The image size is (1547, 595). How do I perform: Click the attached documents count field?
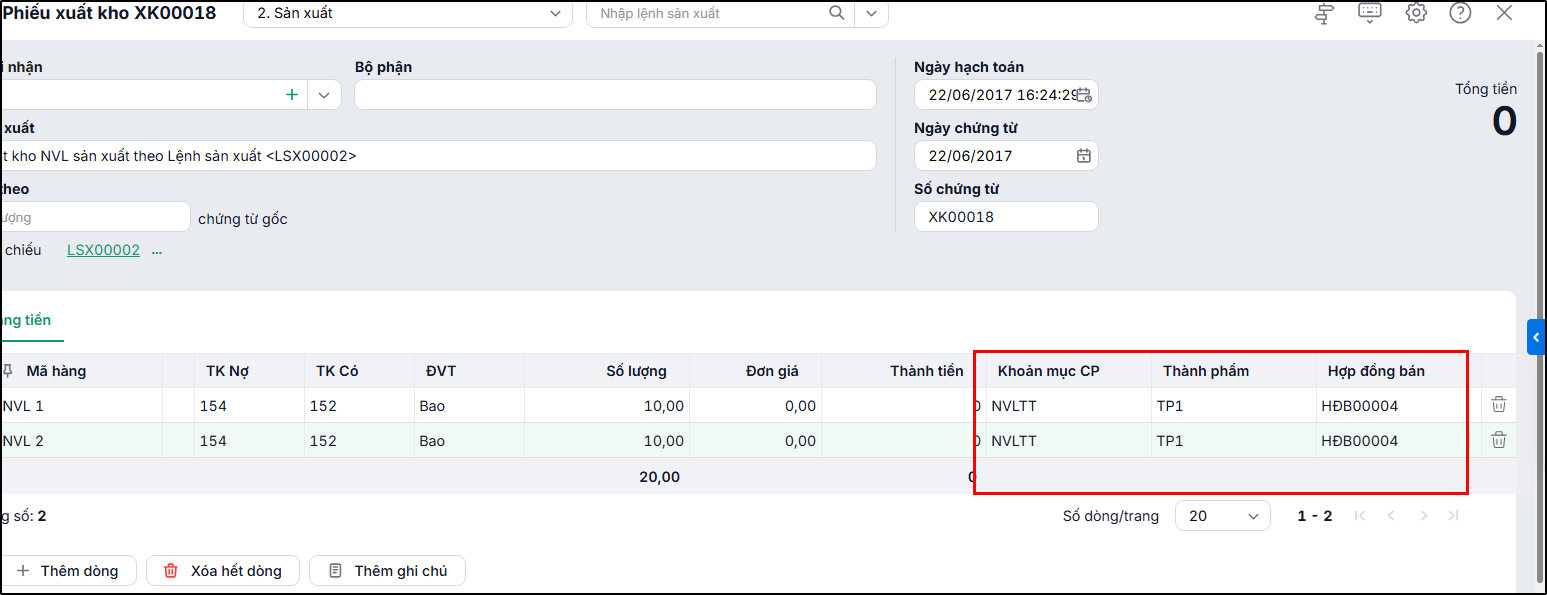pos(95,217)
